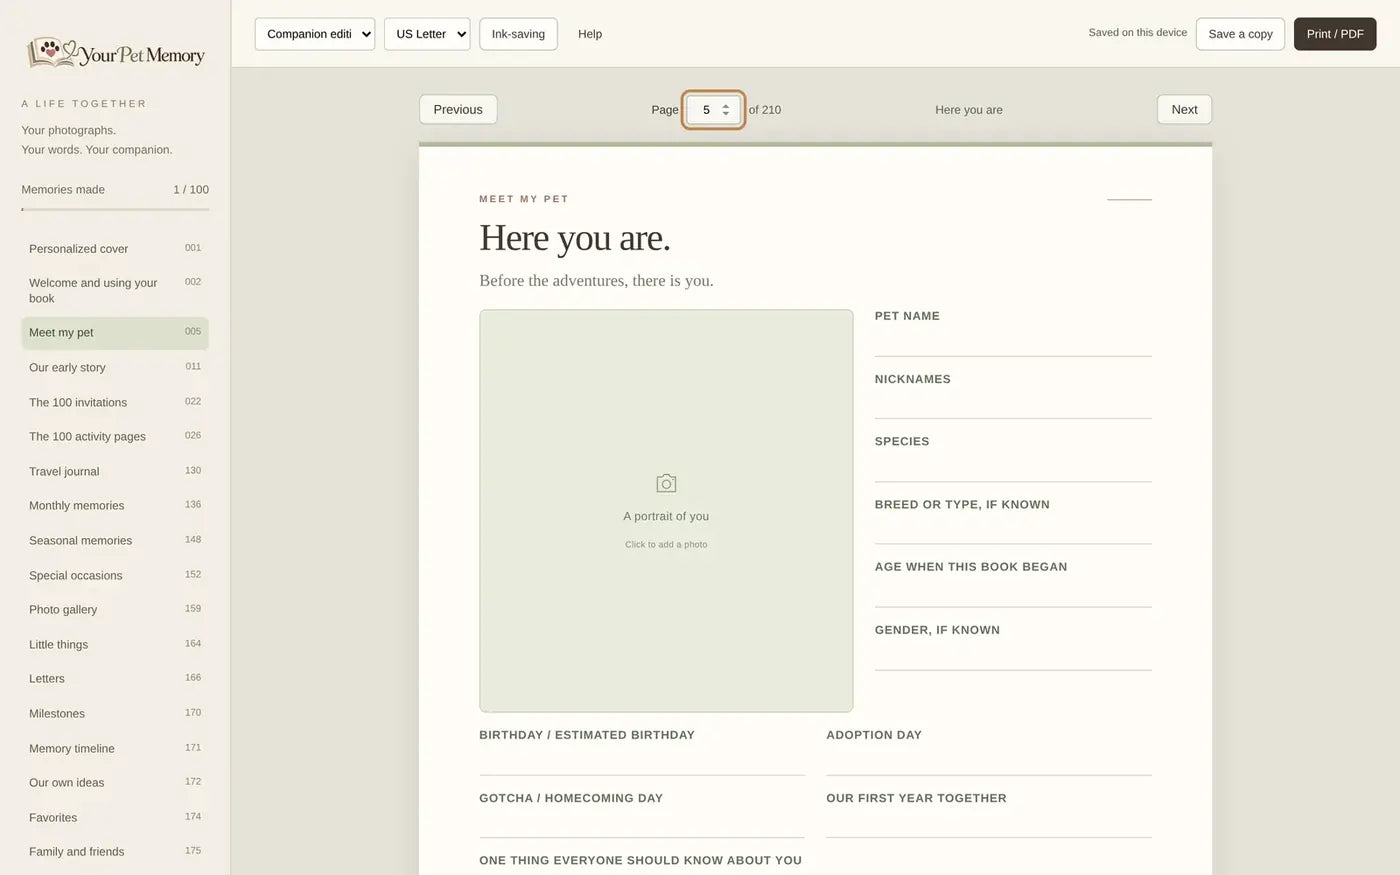
Task: Click the Pet Name input line
Action: click(1013, 342)
